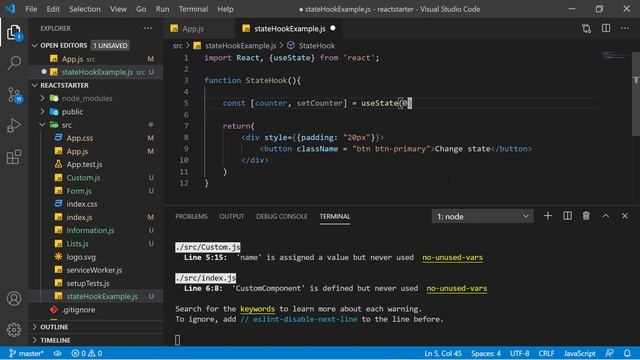Viewport: 640px width, 360px height.
Task: Click the StateHook symbol in breadcrumb
Action: click(x=311, y=45)
